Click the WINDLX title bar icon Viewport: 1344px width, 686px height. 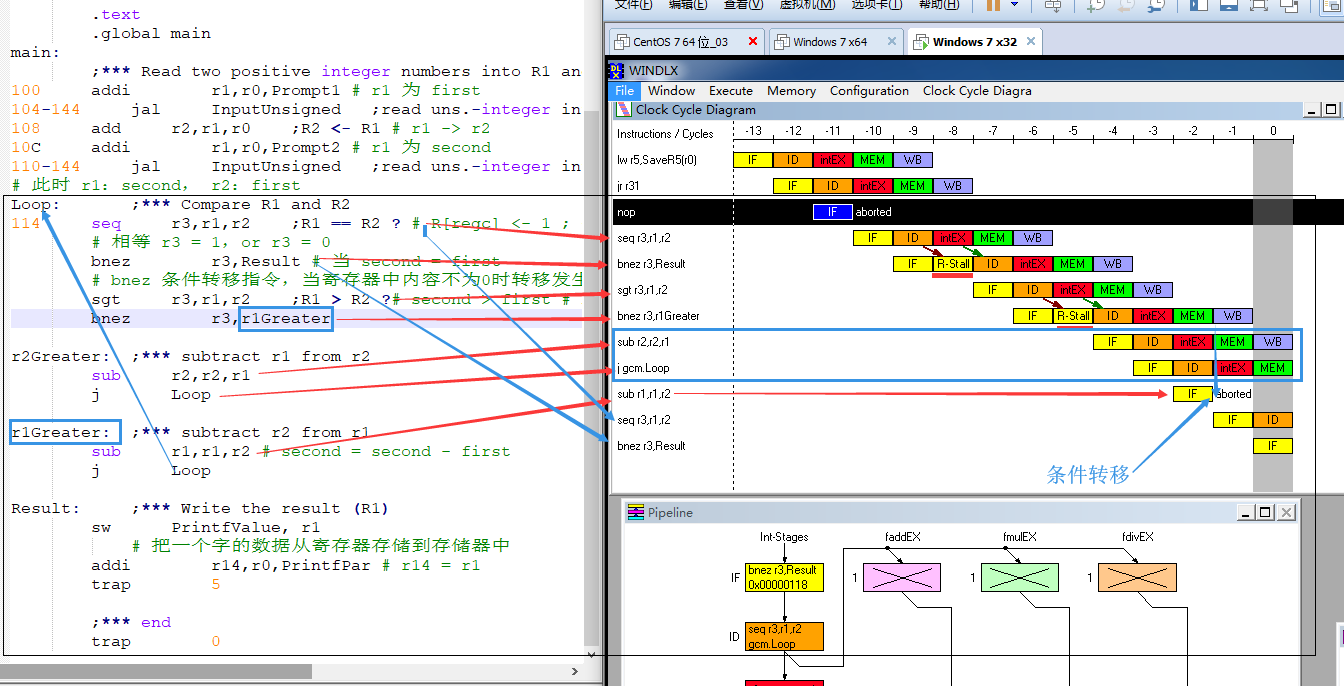(x=616, y=70)
